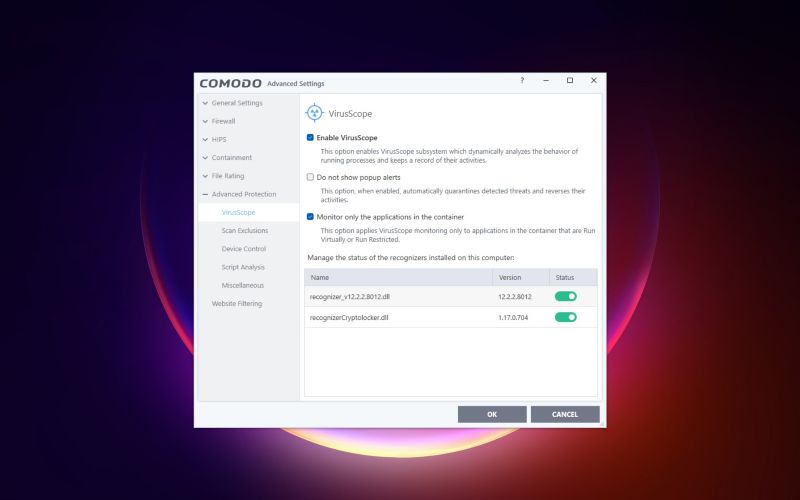Click the Firewall label

pos(223,121)
